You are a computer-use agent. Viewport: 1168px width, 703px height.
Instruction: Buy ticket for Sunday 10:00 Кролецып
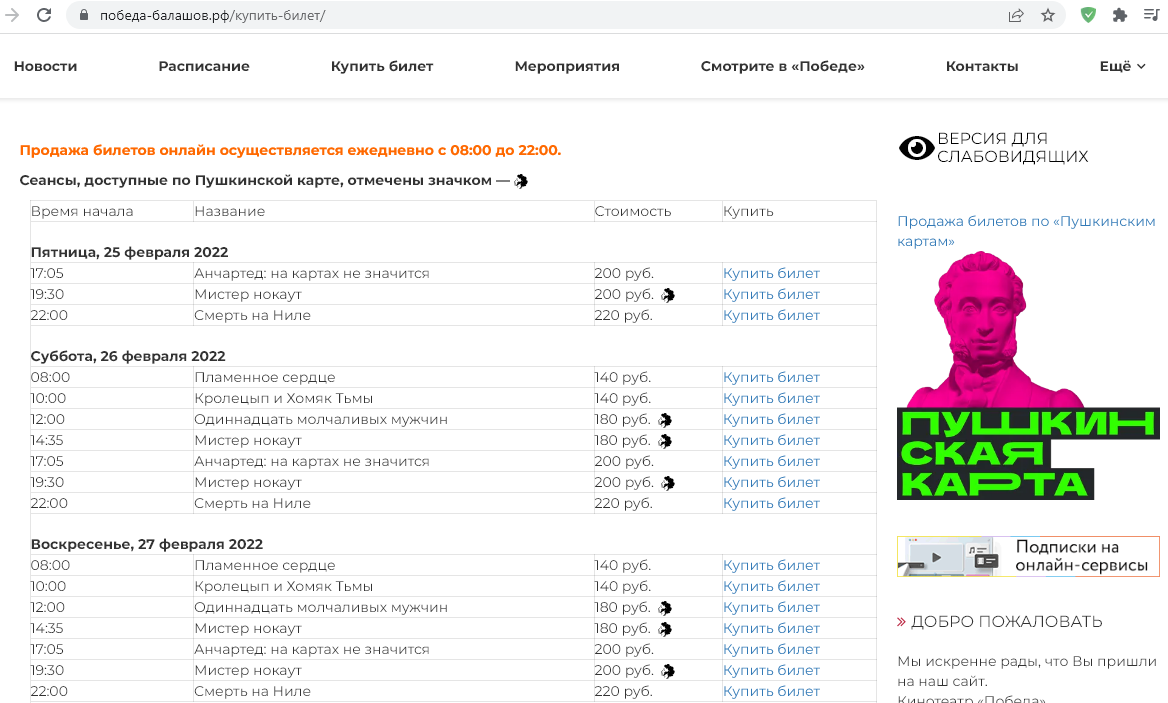click(x=771, y=586)
